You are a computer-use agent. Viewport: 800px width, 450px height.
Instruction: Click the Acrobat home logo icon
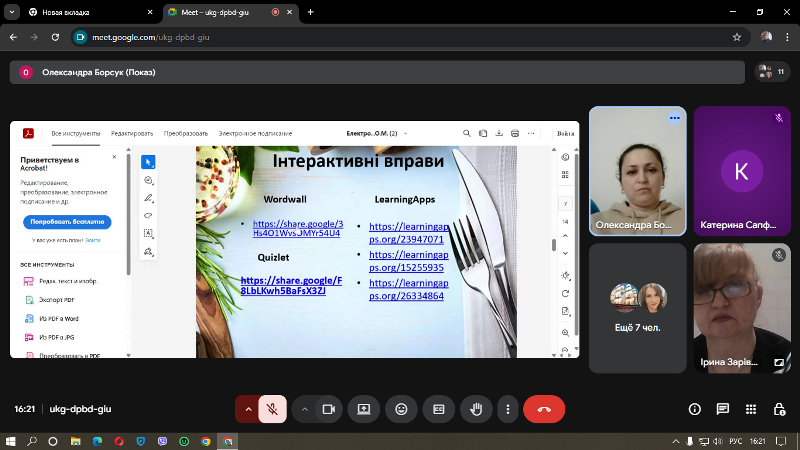click(x=29, y=133)
